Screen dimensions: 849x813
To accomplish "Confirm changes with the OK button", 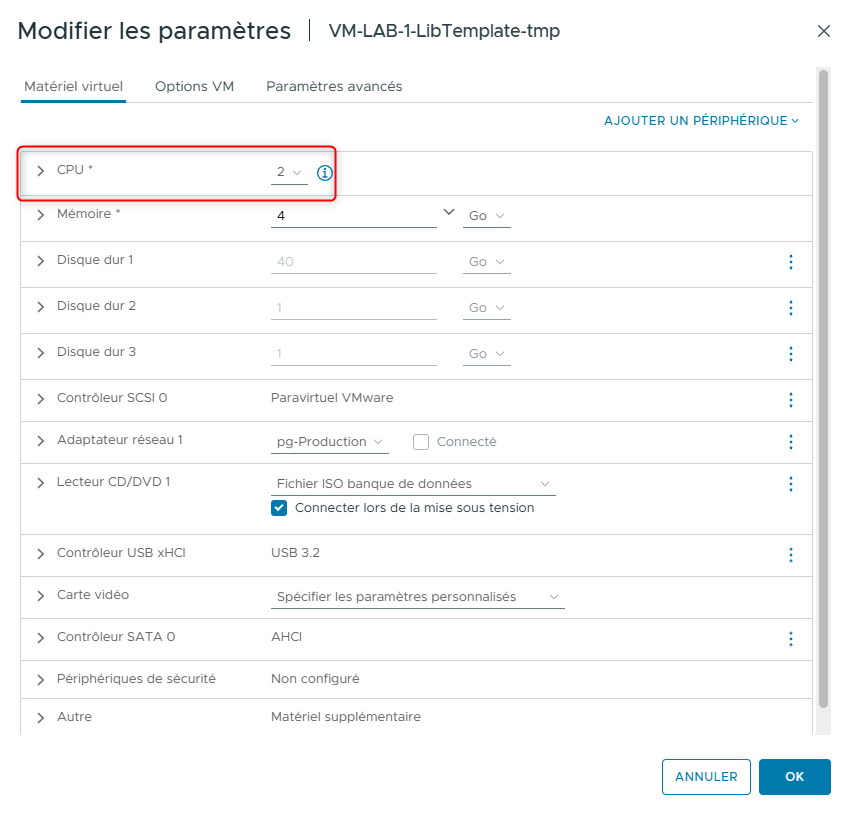I will click(x=794, y=777).
